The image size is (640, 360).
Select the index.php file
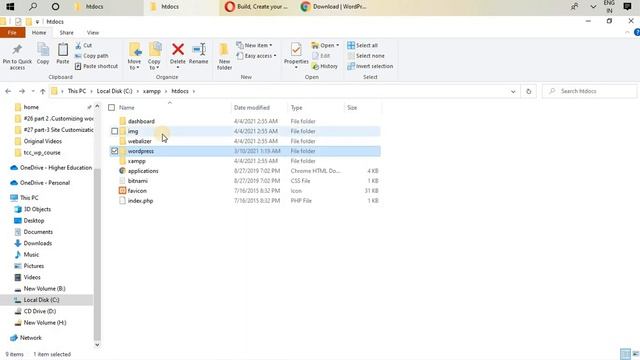[140, 201]
